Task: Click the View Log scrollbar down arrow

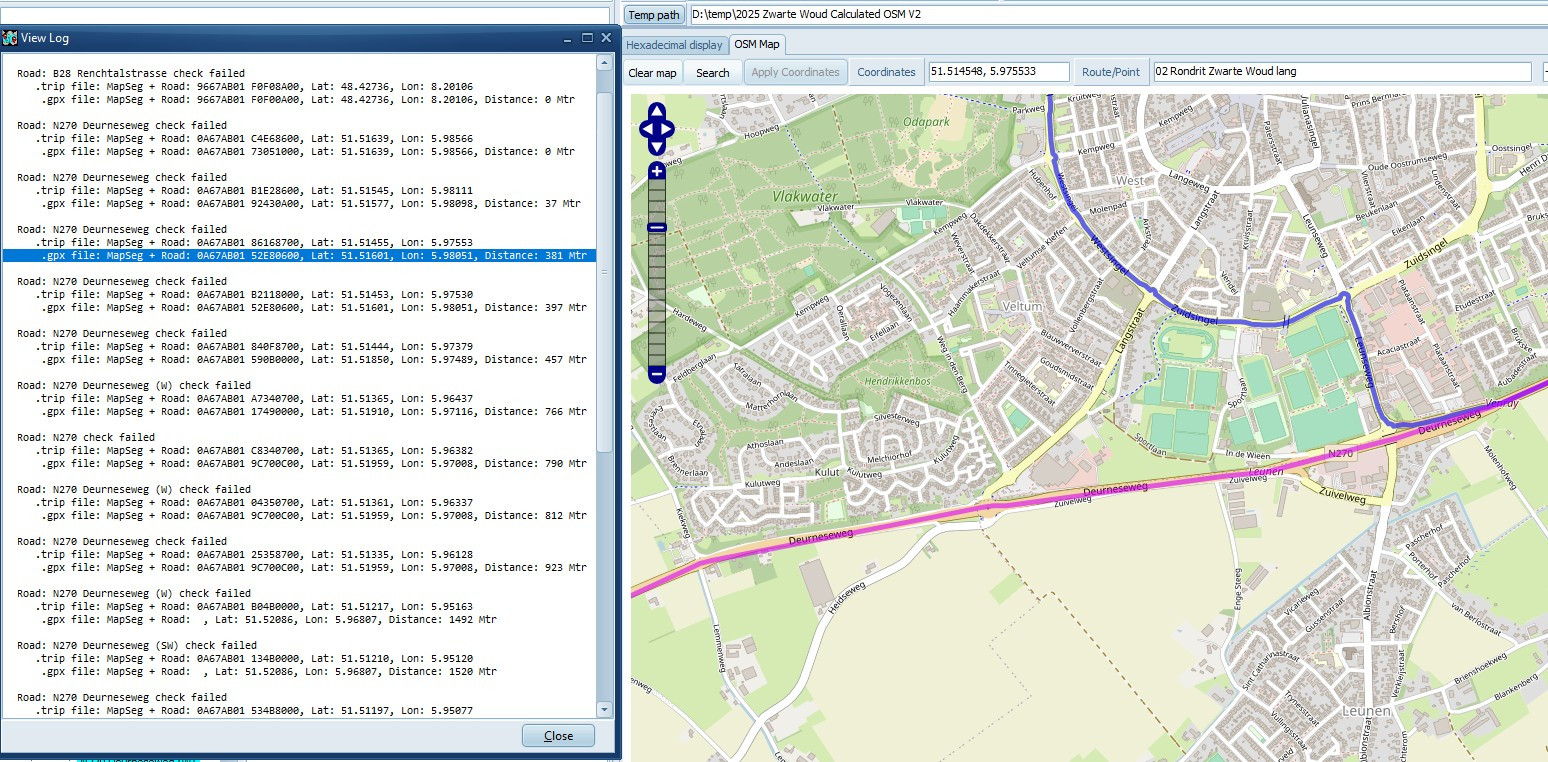Action: (604, 709)
